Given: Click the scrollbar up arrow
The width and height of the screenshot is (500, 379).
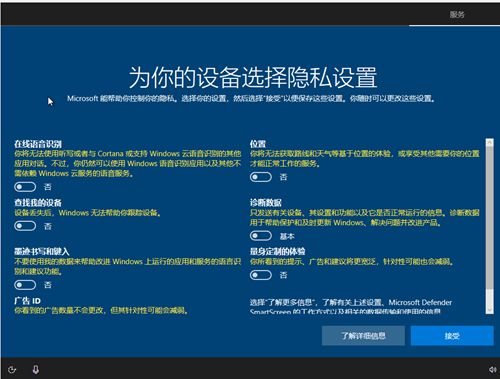Looking at the screenshot, I should [x=489, y=142].
